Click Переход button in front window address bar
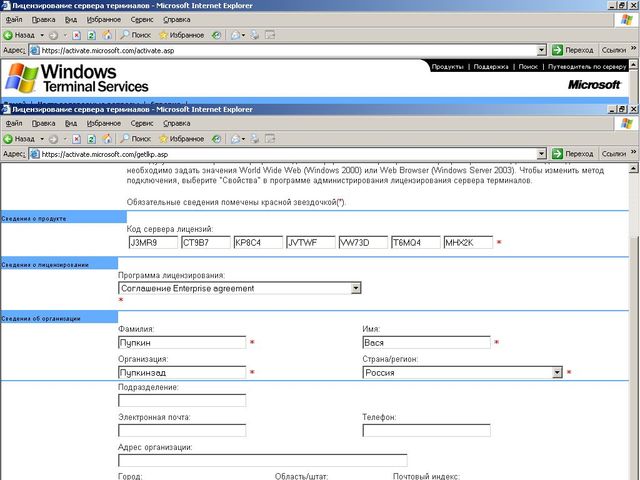The width and height of the screenshot is (640, 480). 573,154
